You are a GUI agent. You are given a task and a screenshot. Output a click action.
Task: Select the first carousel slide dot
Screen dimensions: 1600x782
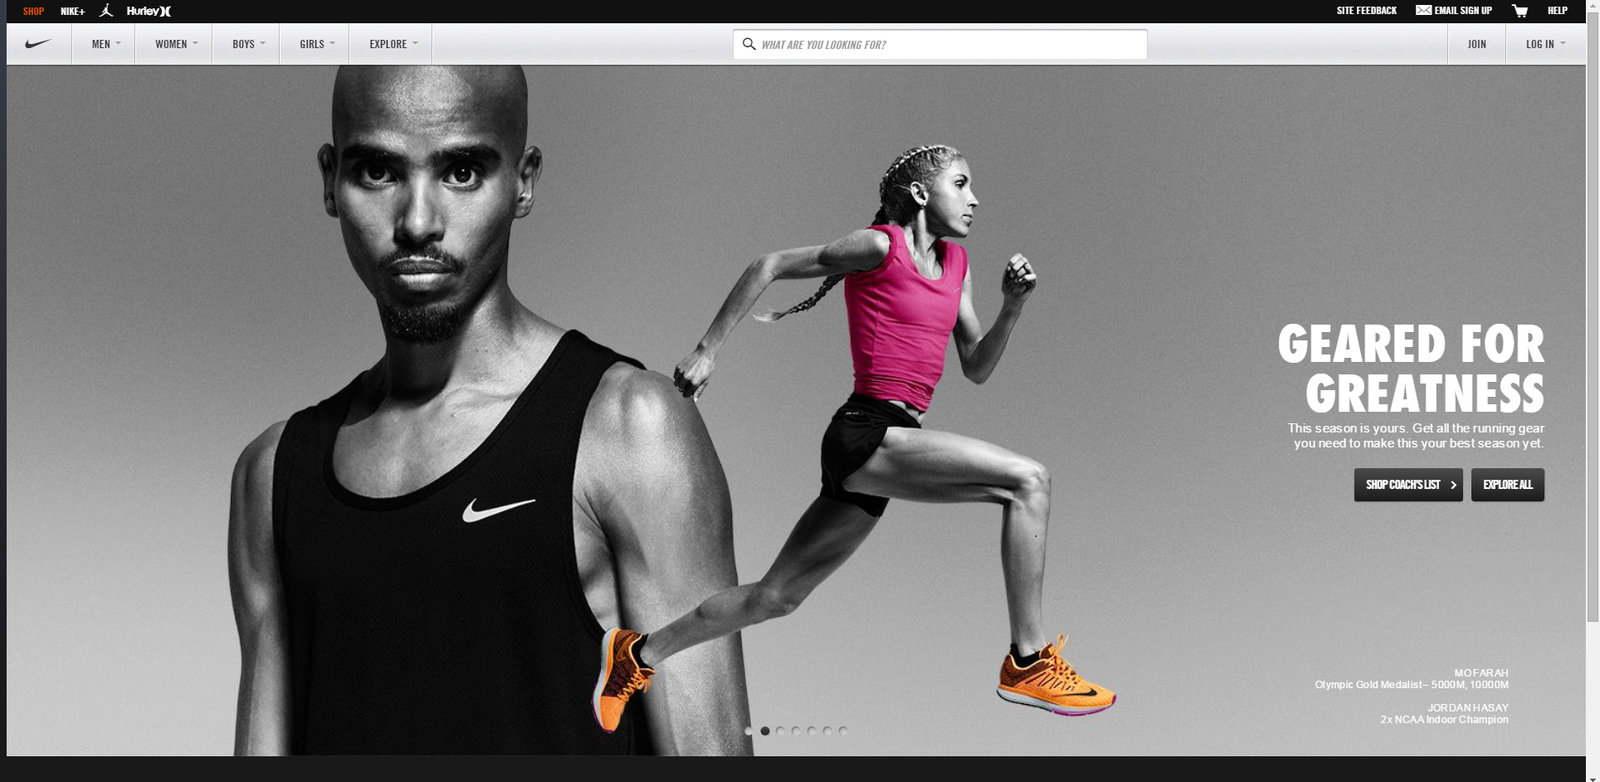click(x=749, y=731)
